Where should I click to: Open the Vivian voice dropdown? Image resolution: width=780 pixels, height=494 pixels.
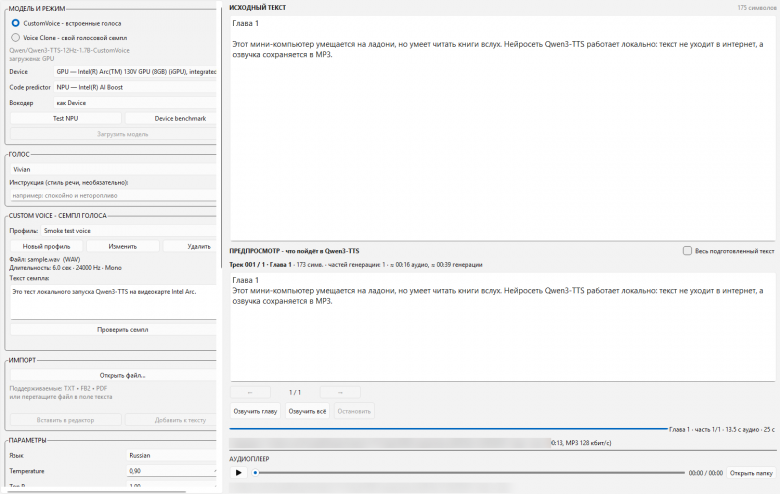pyautogui.click(x=113, y=169)
